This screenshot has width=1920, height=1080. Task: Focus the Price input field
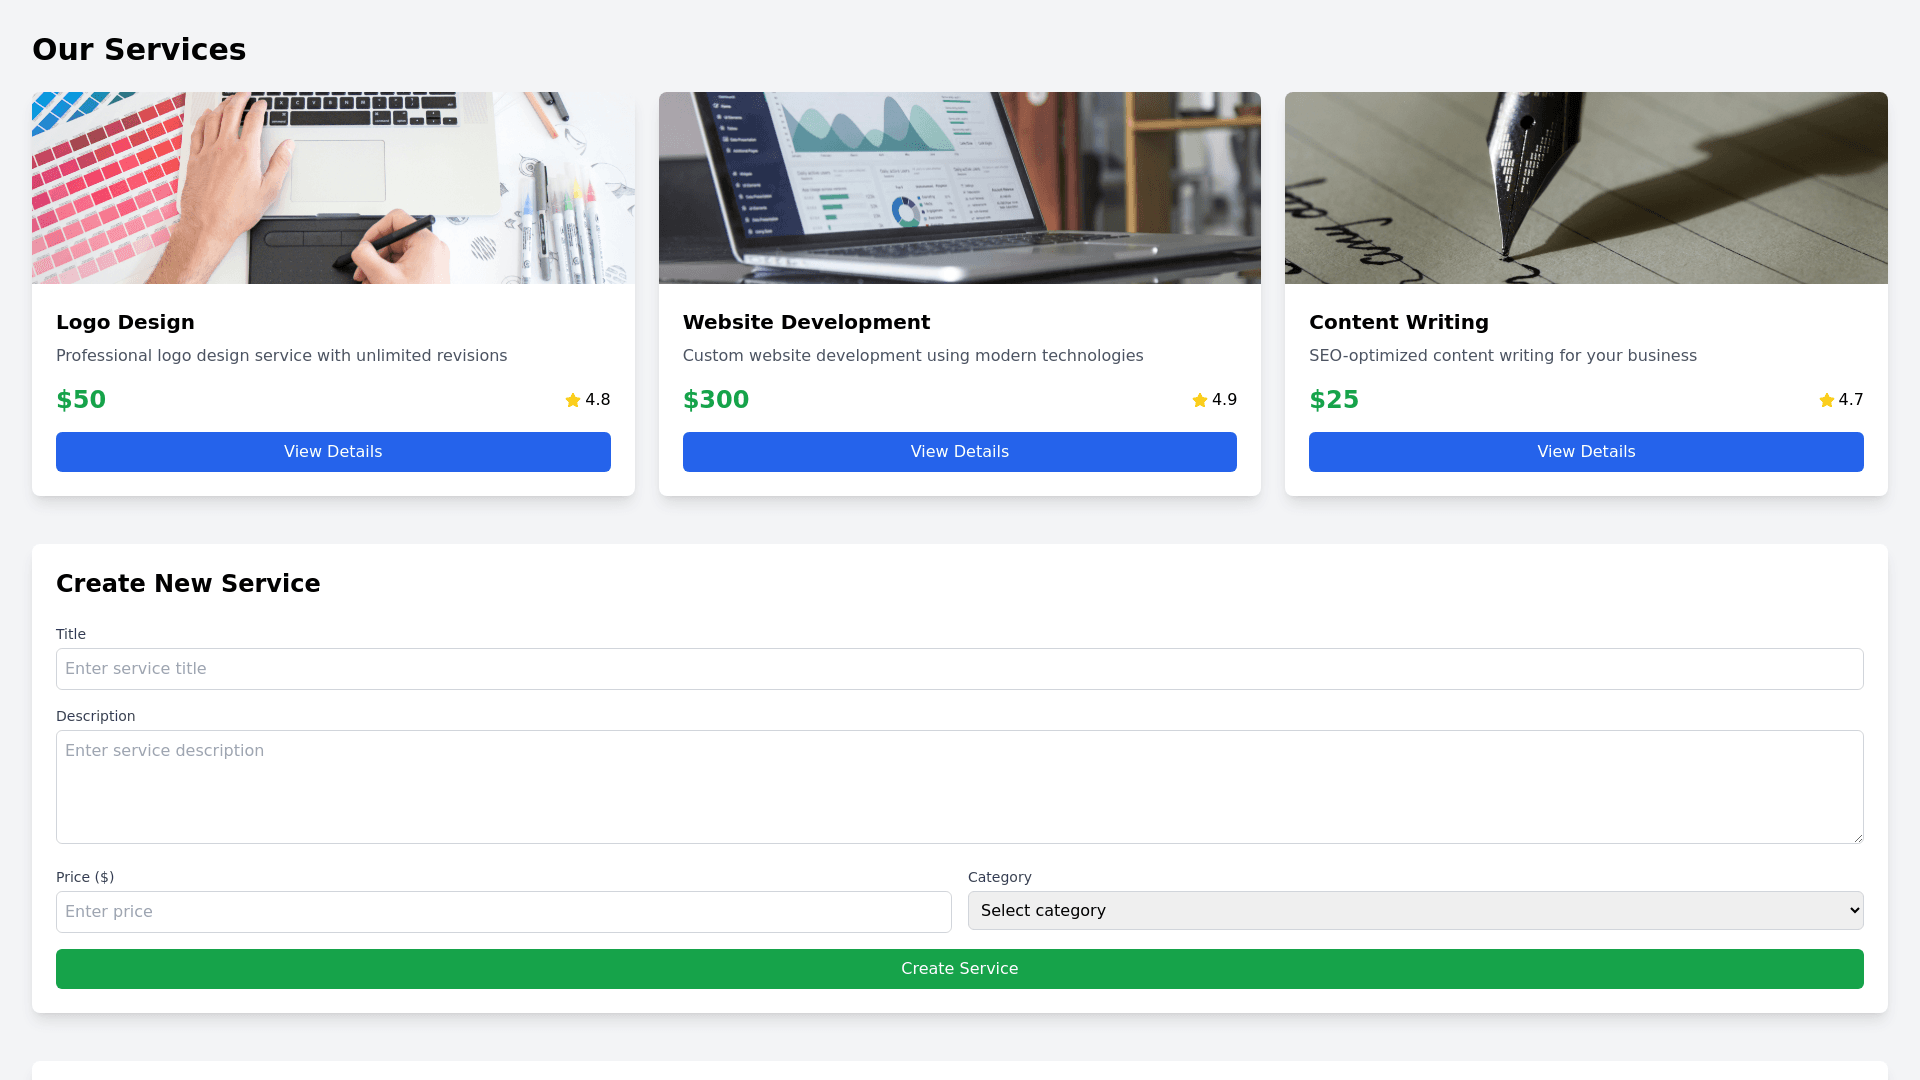point(503,912)
